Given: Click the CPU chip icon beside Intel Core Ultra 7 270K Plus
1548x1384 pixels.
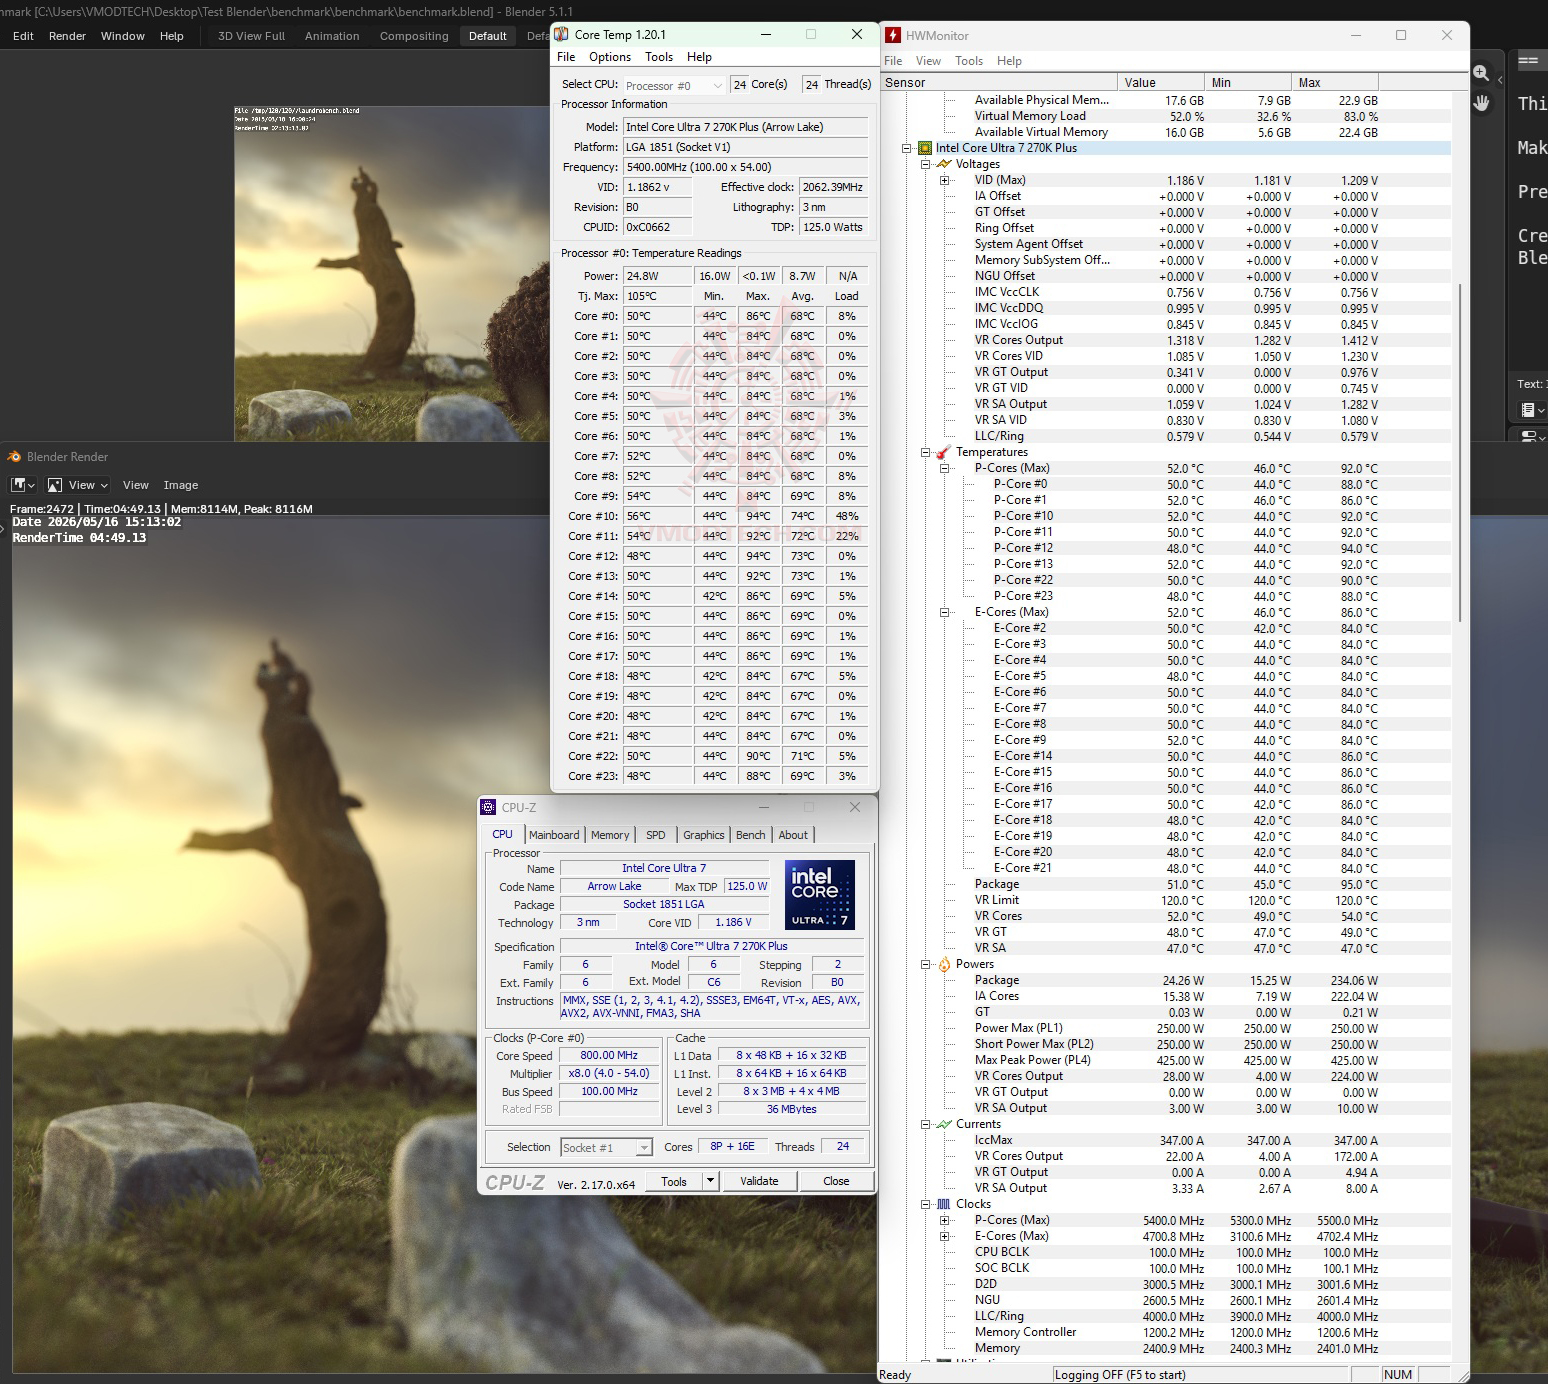Looking at the screenshot, I should pyautogui.click(x=925, y=148).
